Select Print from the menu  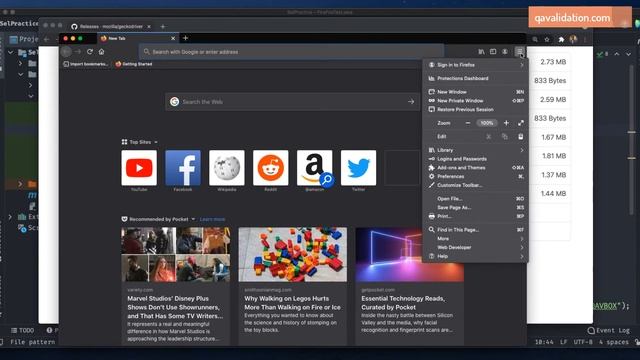[476, 216]
